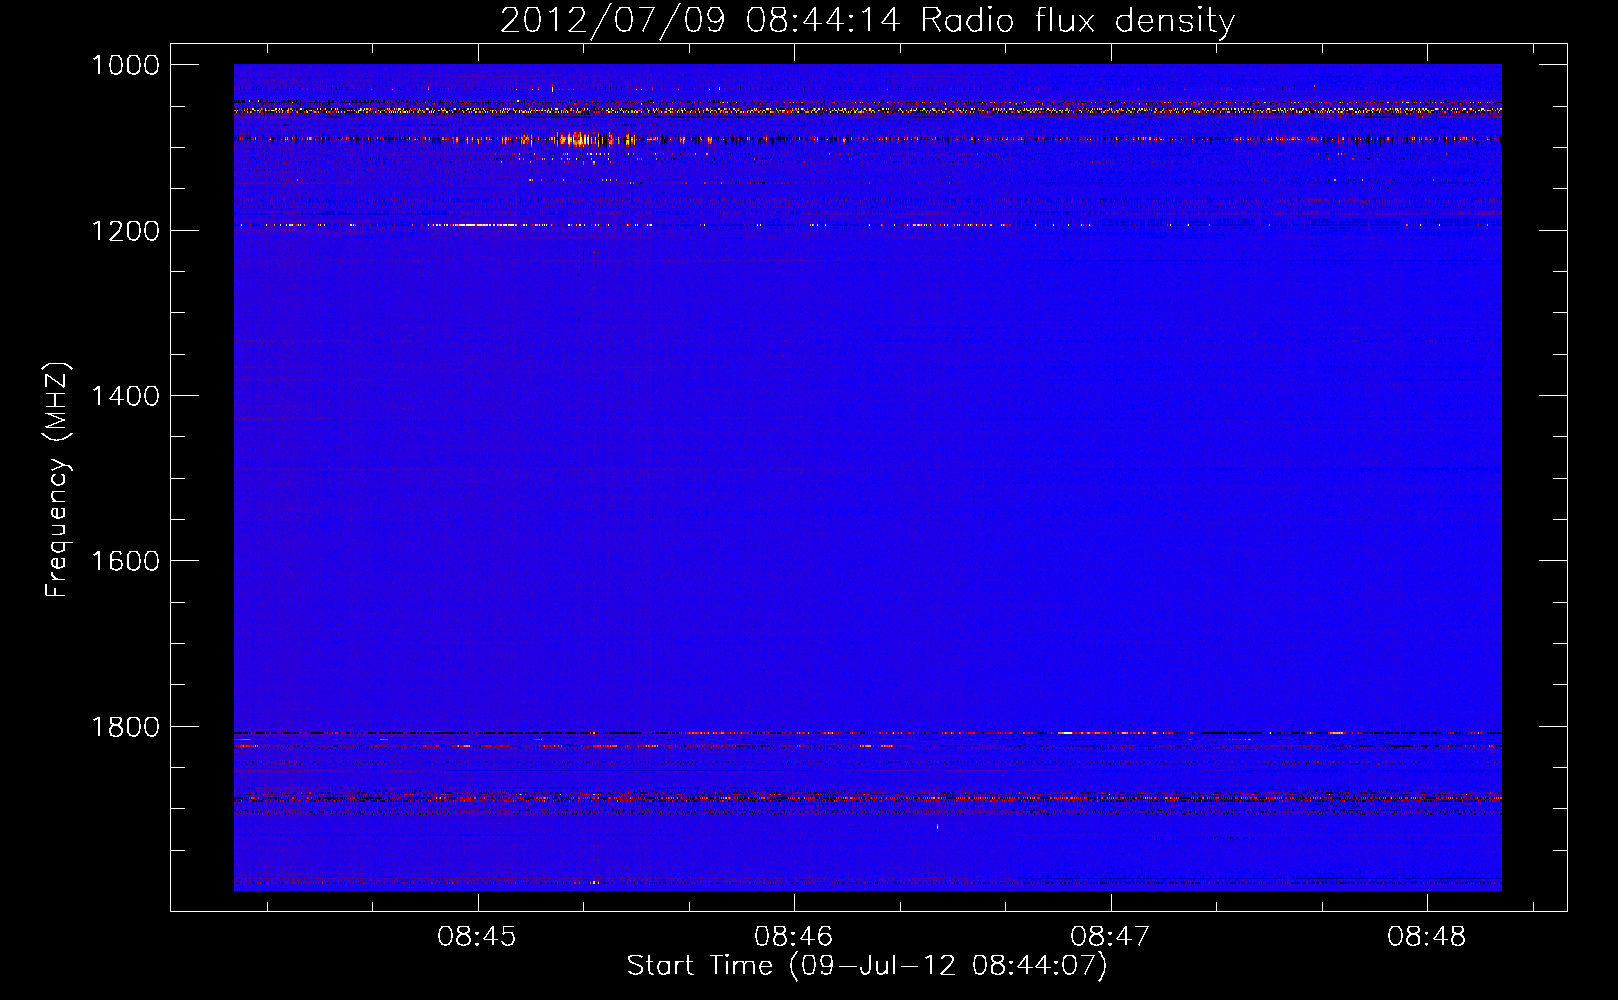
Task: Click the plot title "2012/07/09 08:44:14 Radio flux density"
Action: 867,20
